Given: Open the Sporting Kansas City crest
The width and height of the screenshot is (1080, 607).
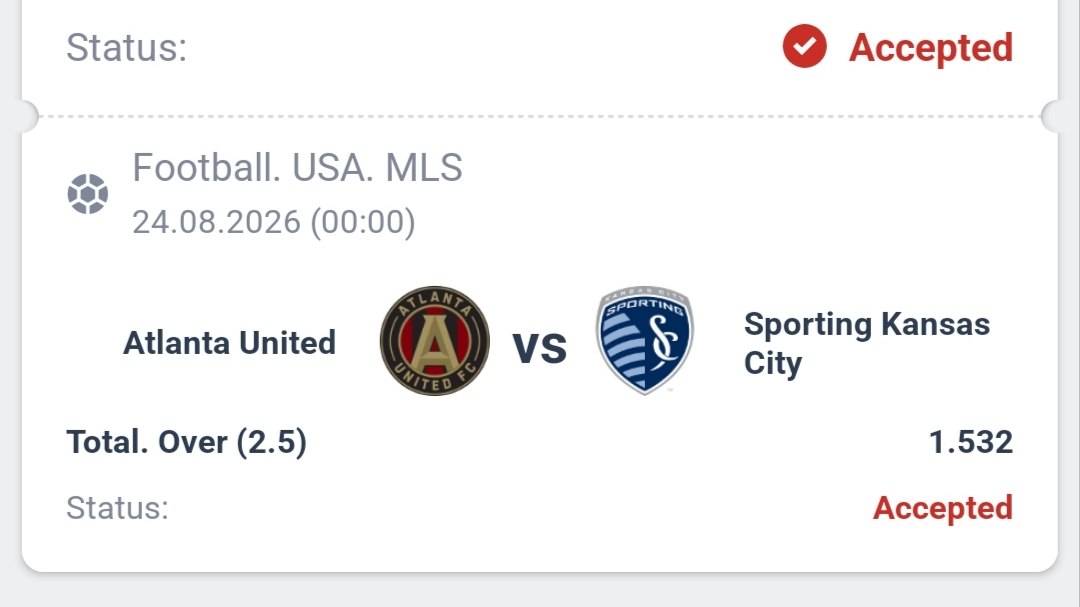Looking at the screenshot, I should click(x=645, y=340).
